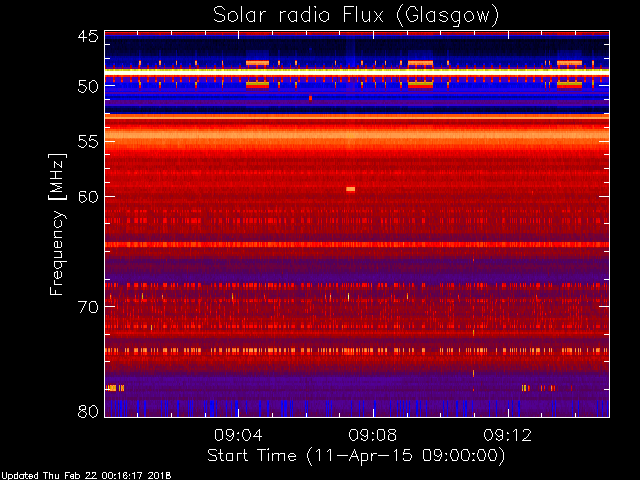Viewport: 640px width, 480px height.
Task: Click the 60 frequency tick label
Action: 88,197
